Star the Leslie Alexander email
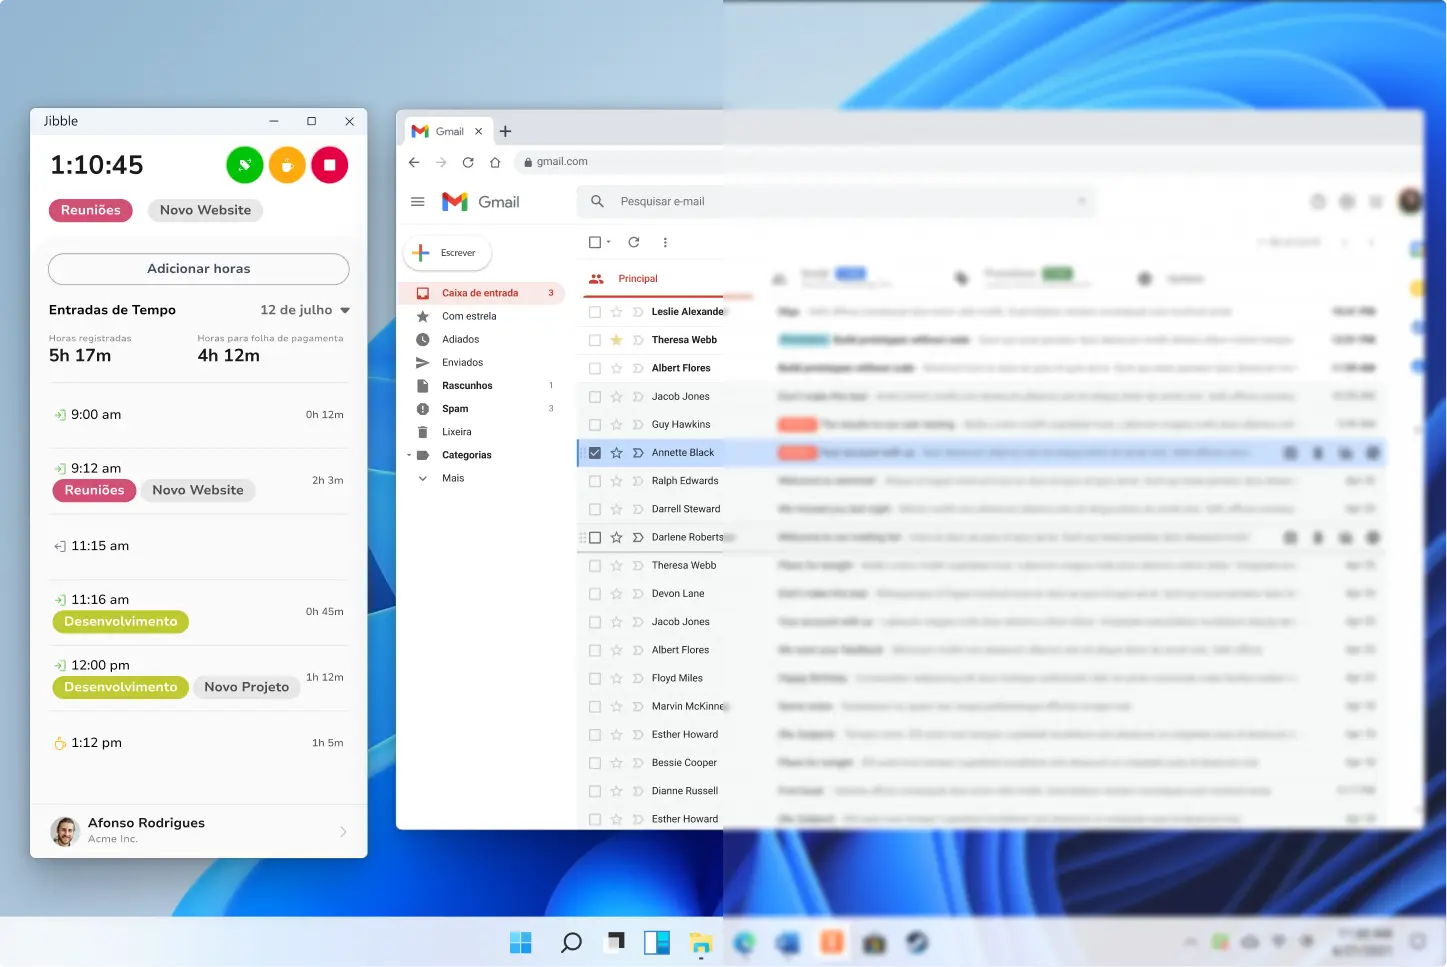The image size is (1447, 967). (616, 312)
